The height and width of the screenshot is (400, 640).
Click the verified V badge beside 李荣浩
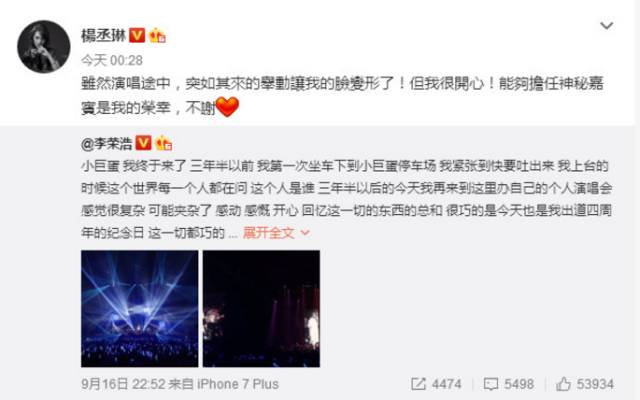pyautogui.click(x=143, y=143)
